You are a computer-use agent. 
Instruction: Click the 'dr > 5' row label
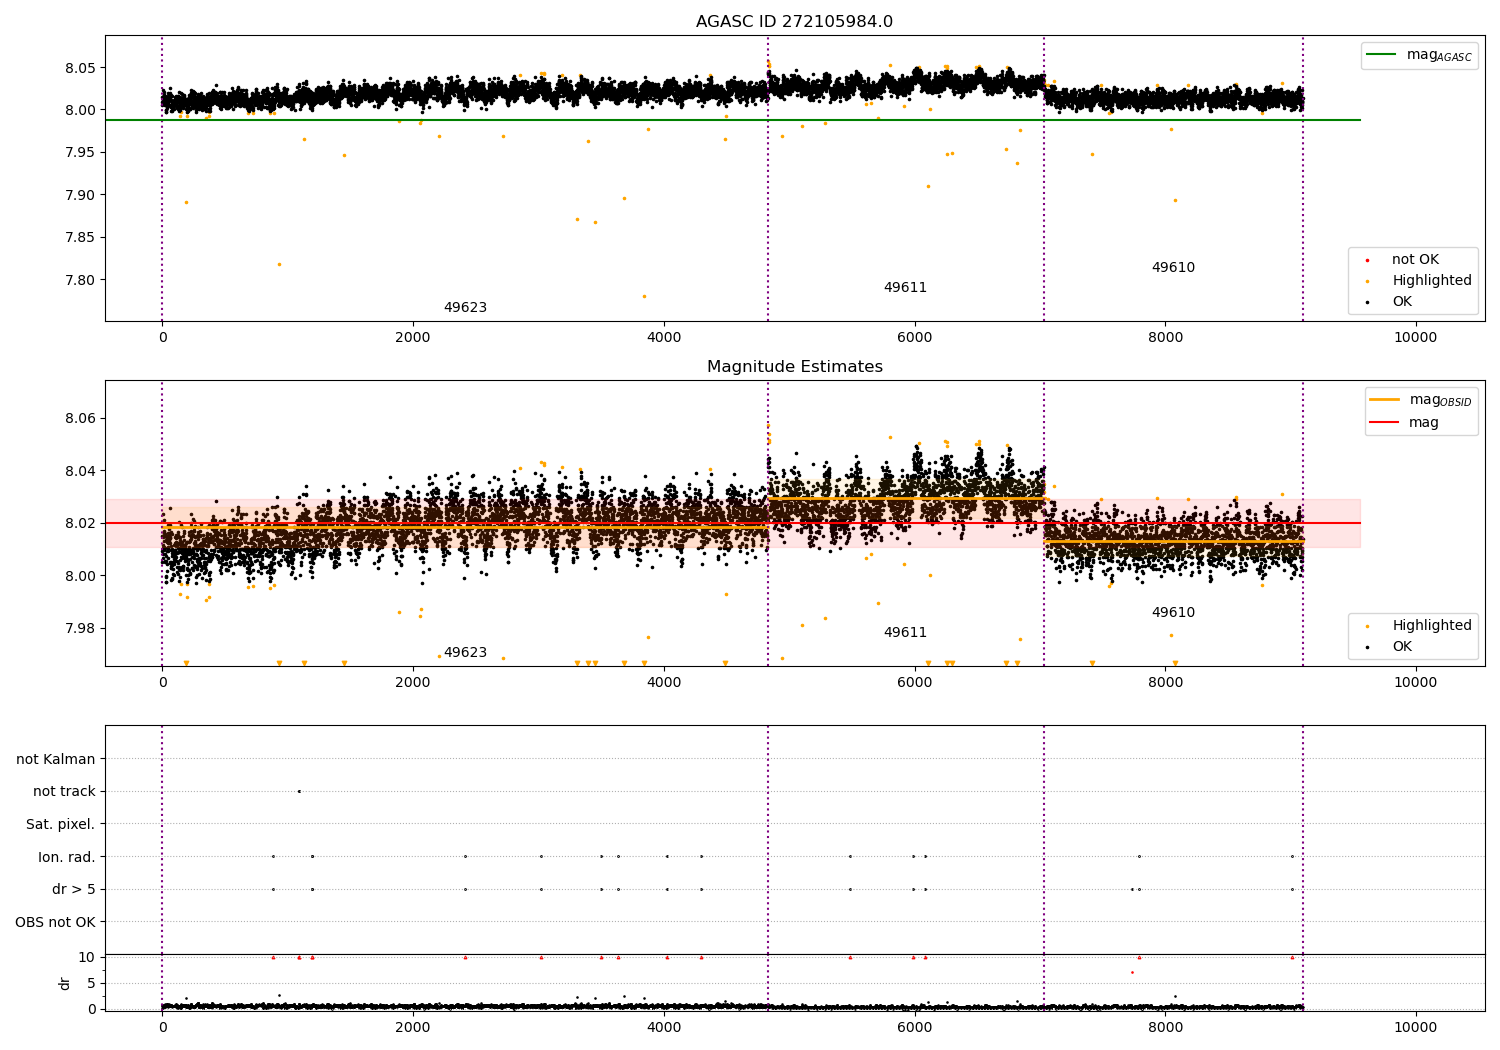74,889
